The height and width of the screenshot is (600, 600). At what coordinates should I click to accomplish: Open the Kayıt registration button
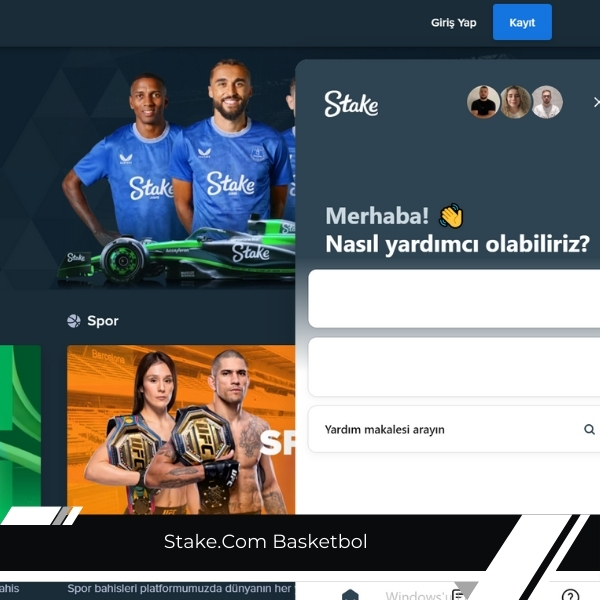pos(522,22)
